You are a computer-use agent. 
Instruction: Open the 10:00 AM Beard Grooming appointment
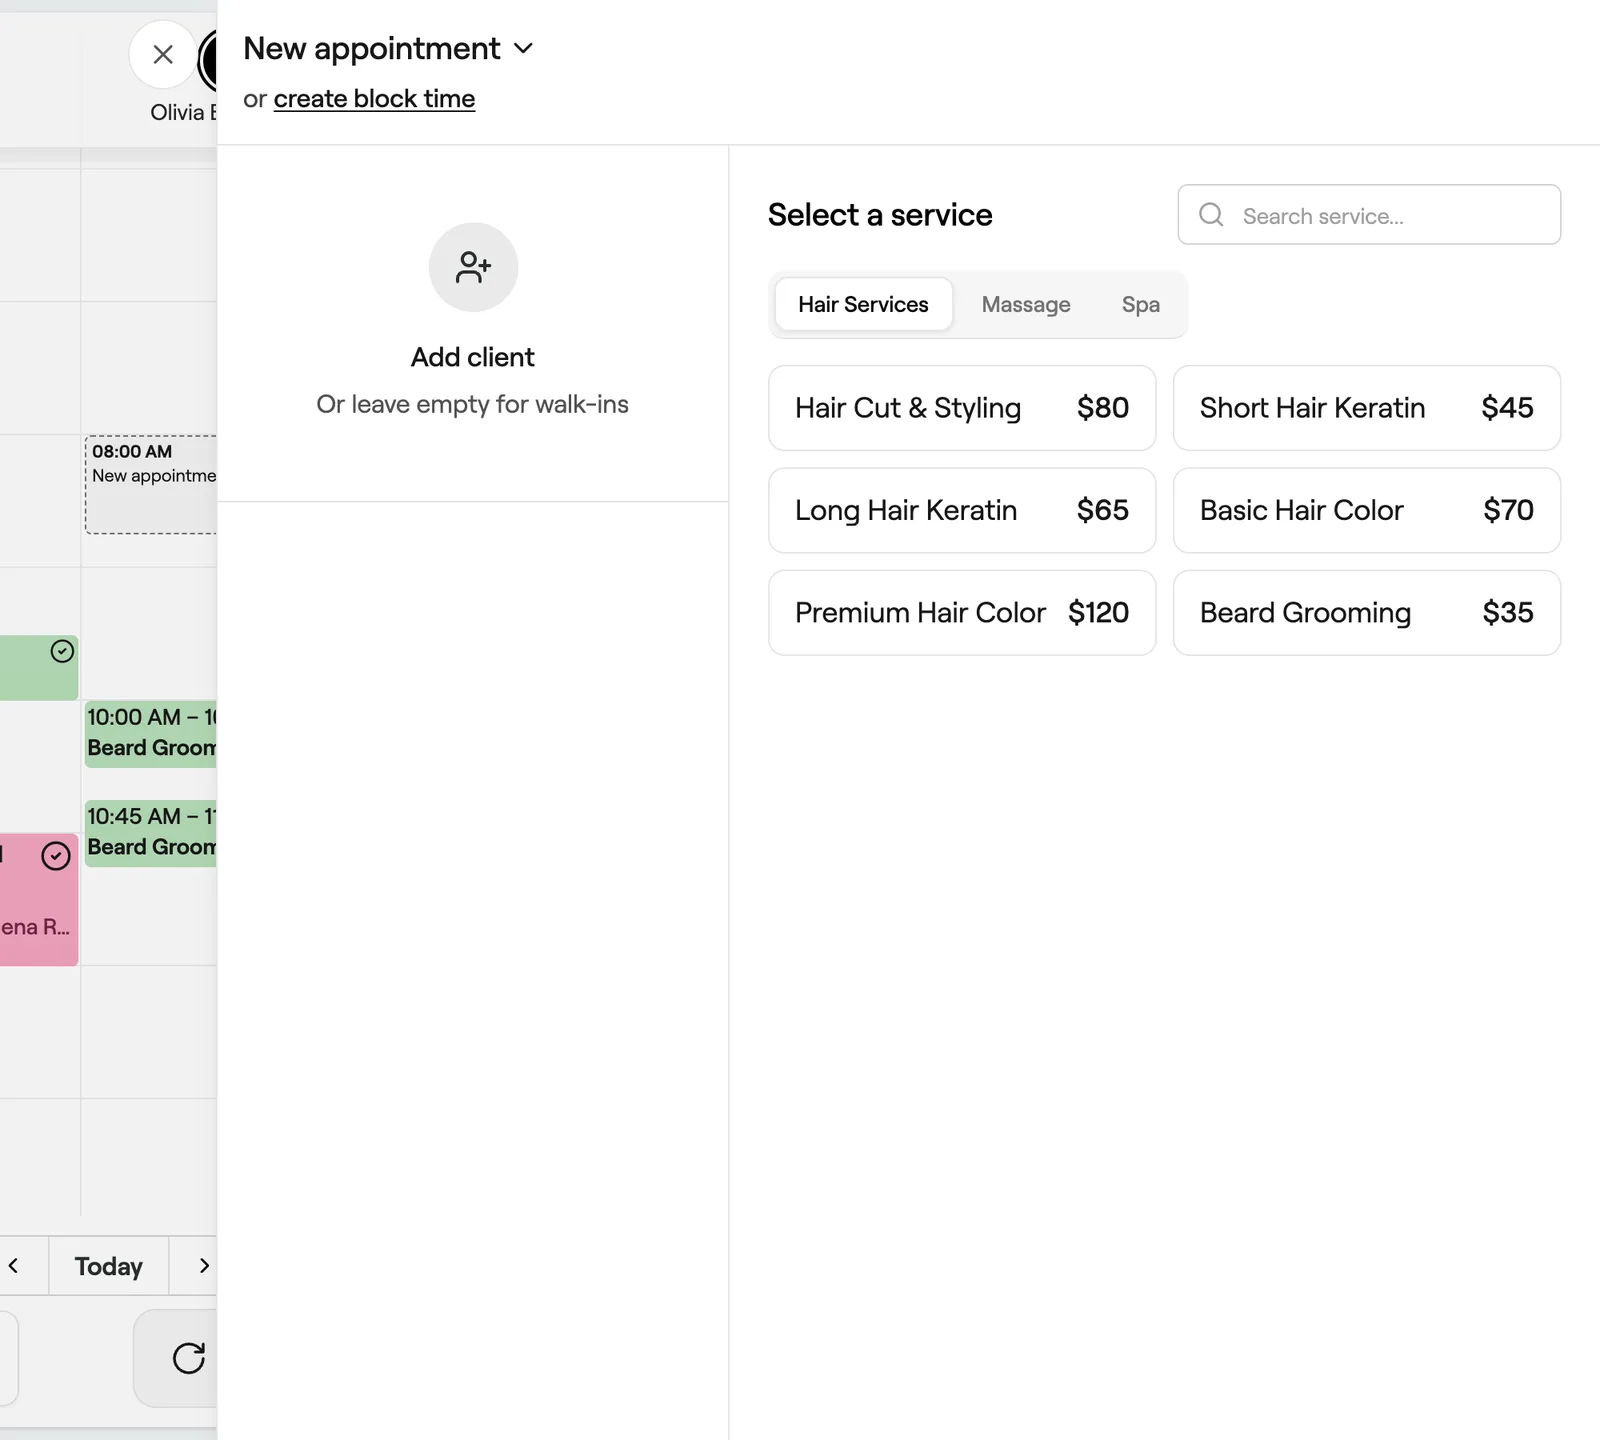pos(151,734)
